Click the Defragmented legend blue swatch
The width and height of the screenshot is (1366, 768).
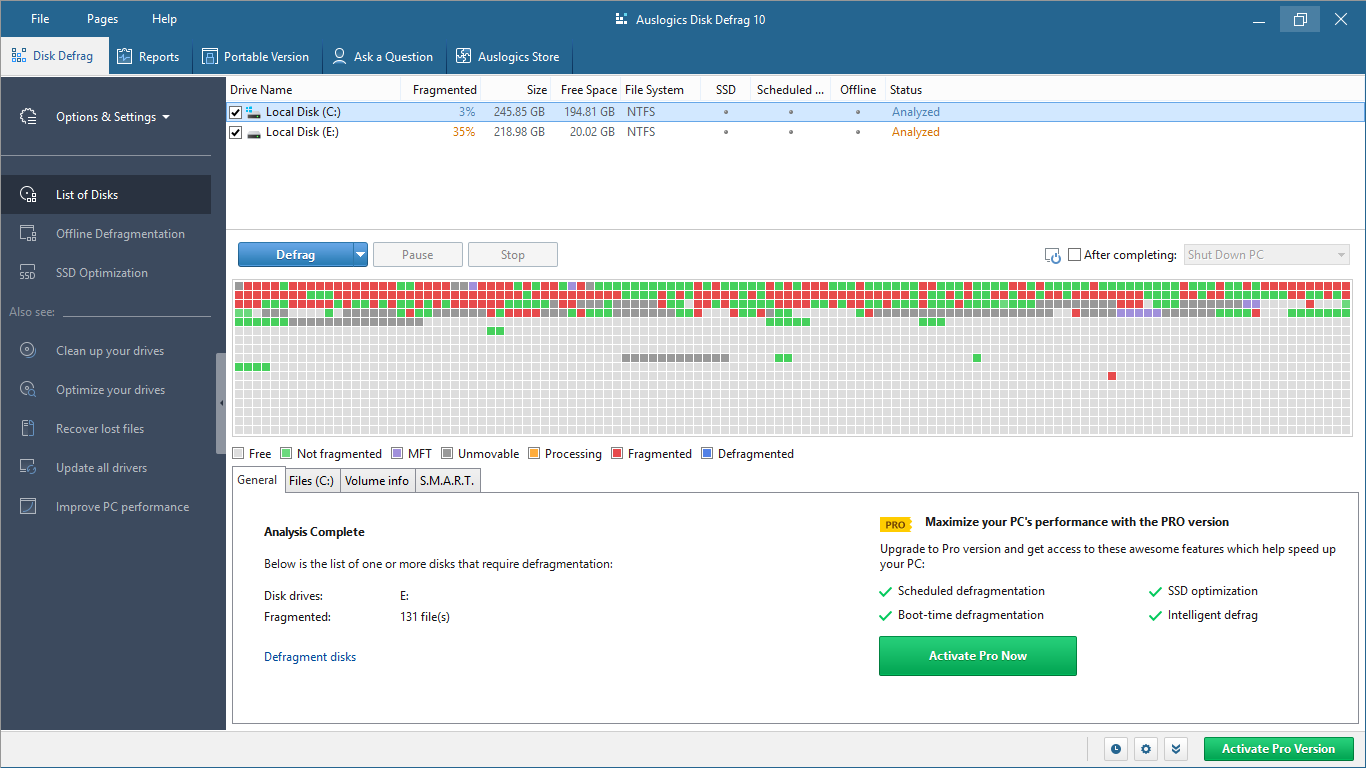[707, 454]
